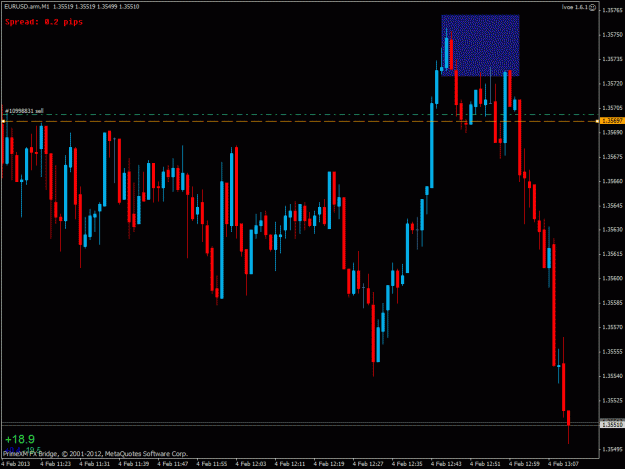Click the Ivoe 1.6.1 expert advisor label
The image size is (625, 469).
(x=575, y=8)
